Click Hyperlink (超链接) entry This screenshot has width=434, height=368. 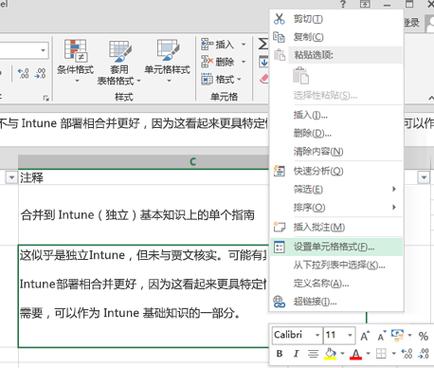(x=336, y=302)
